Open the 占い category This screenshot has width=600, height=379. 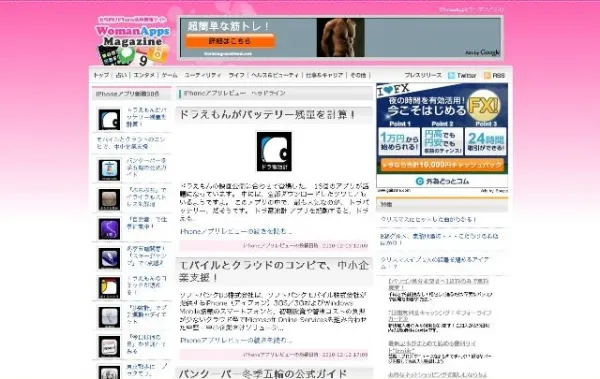point(121,75)
